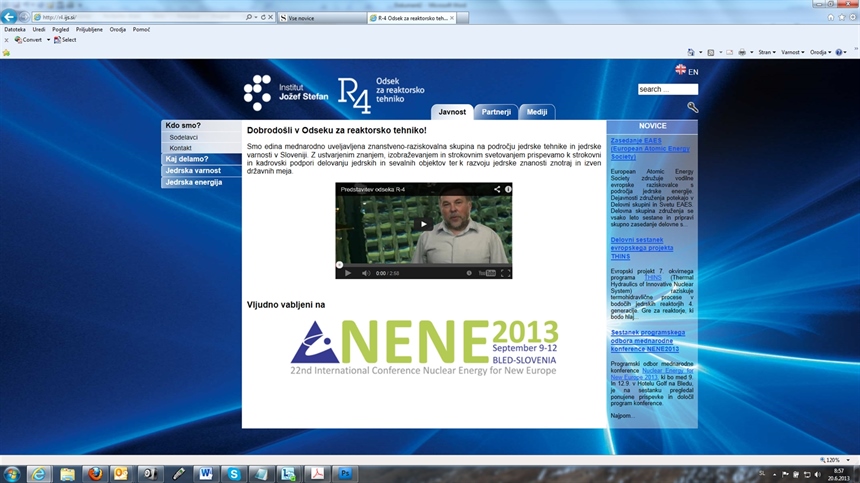The width and height of the screenshot is (860, 483).
Task: Click the Institut Jožef Stefan logo
Action: pyautogui.click(x=286, y=92)
